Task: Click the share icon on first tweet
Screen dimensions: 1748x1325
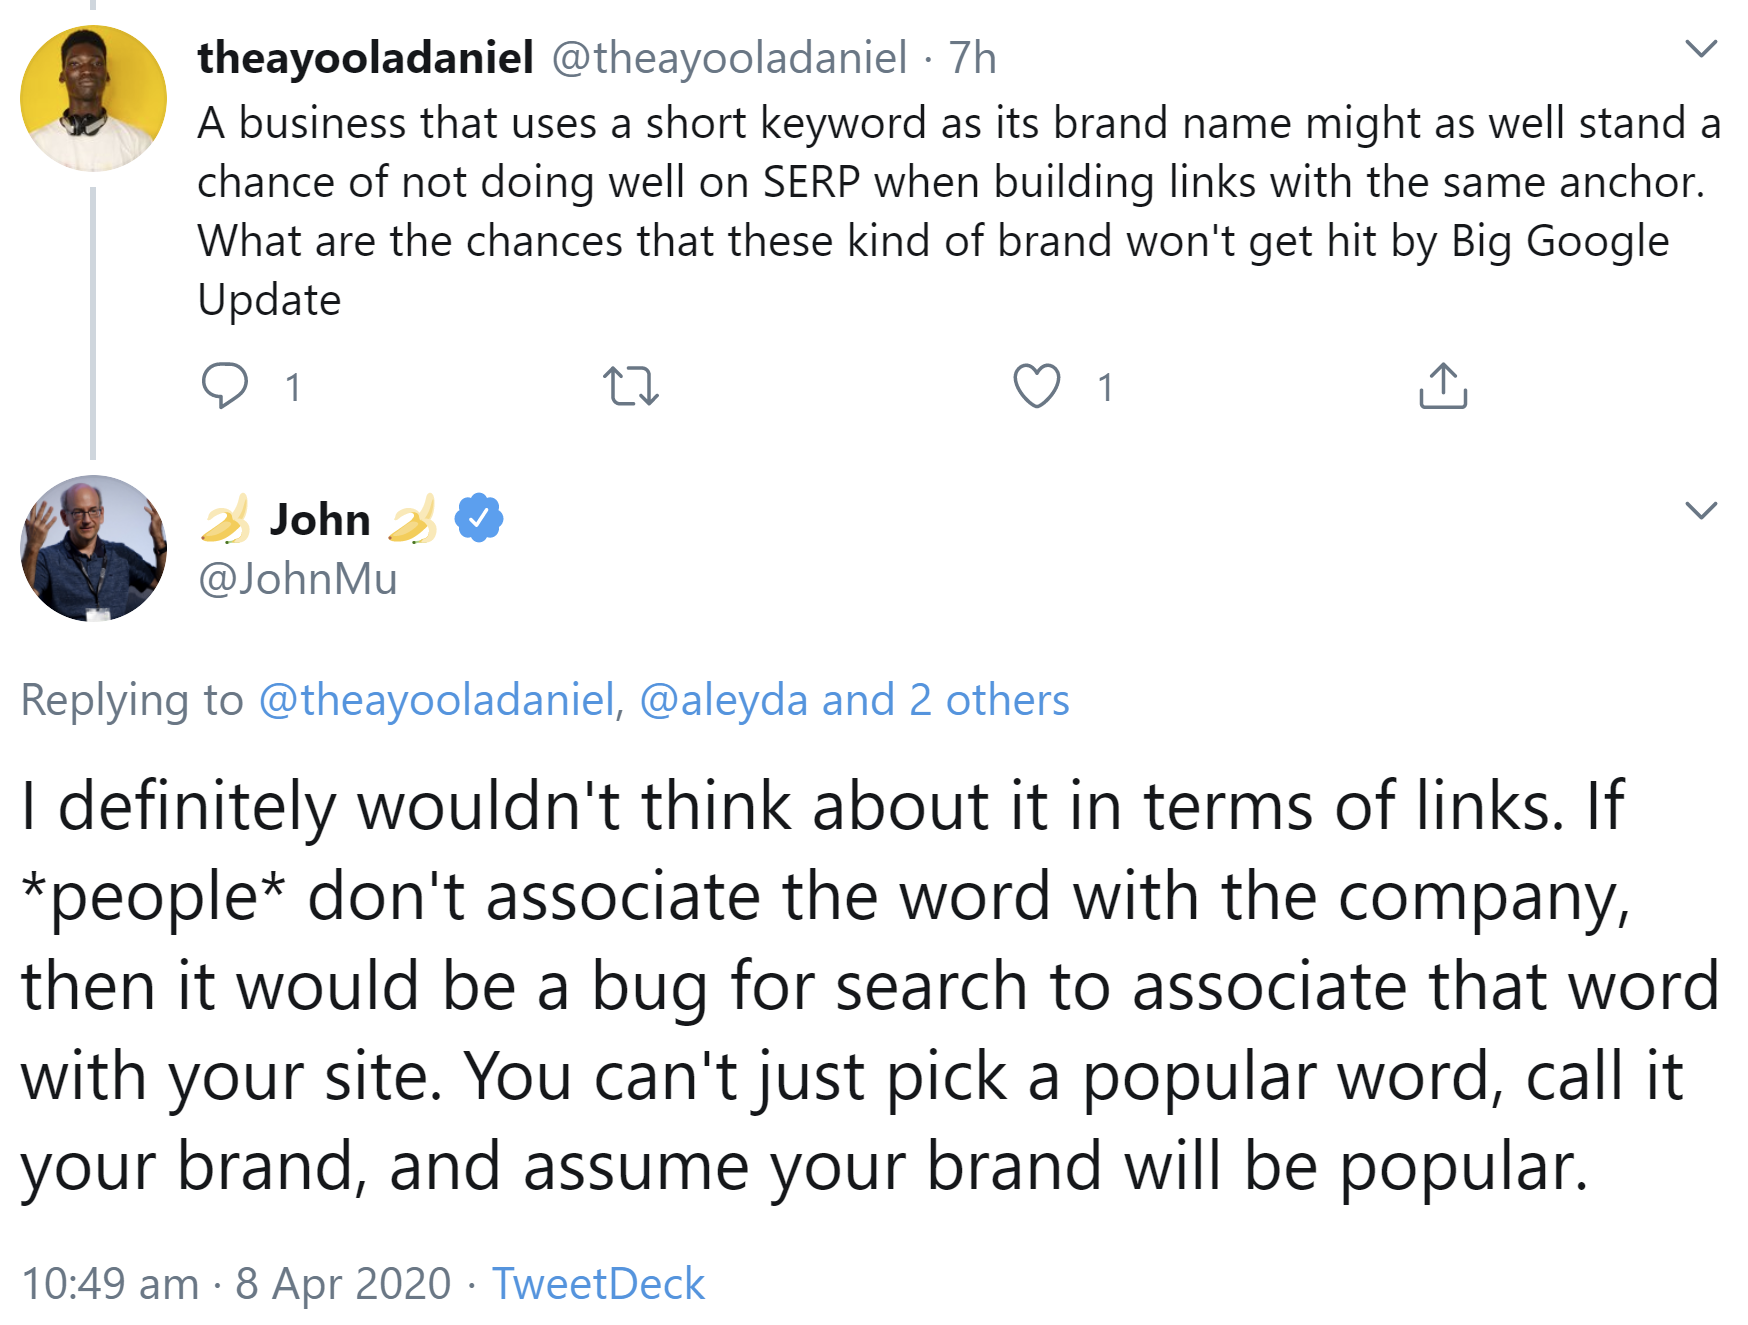Action: tap(1442, 386)
